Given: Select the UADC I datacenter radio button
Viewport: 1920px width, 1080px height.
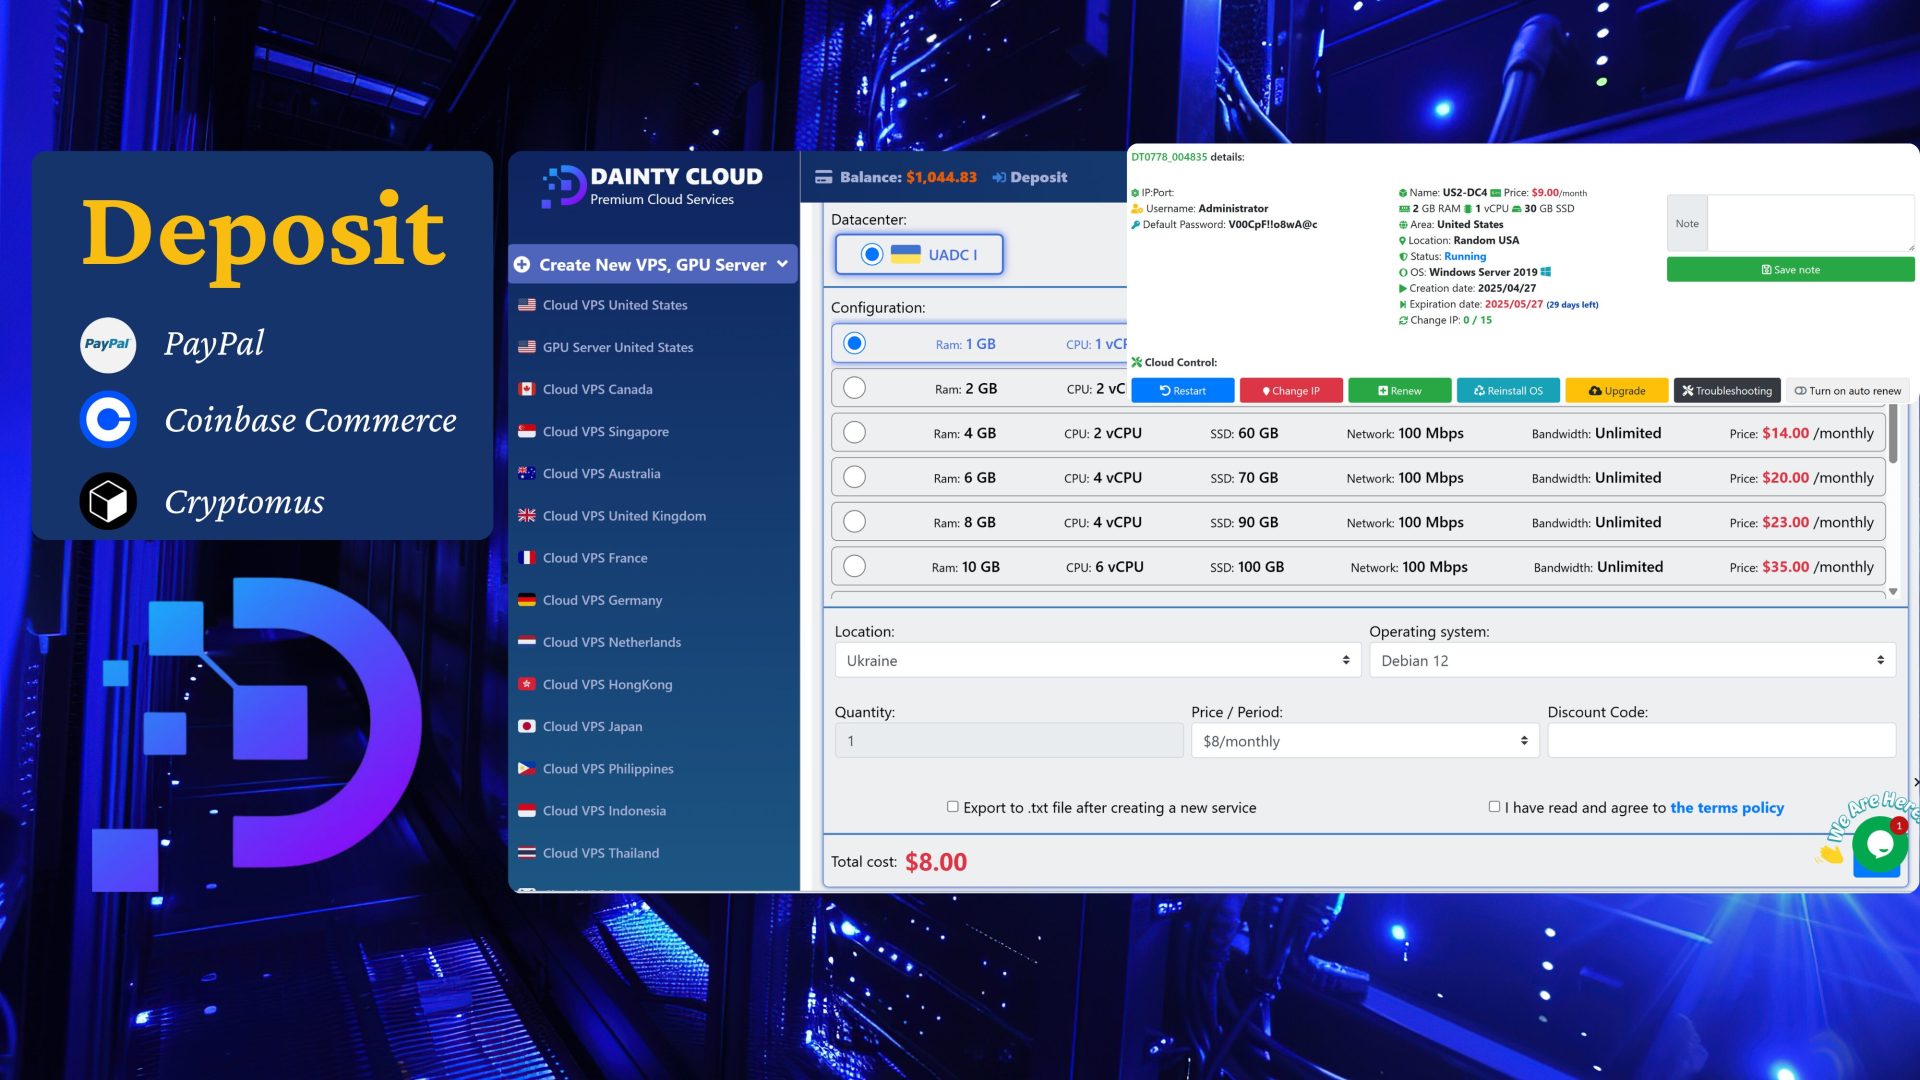Looking at the screenshot, I should 872,254.
